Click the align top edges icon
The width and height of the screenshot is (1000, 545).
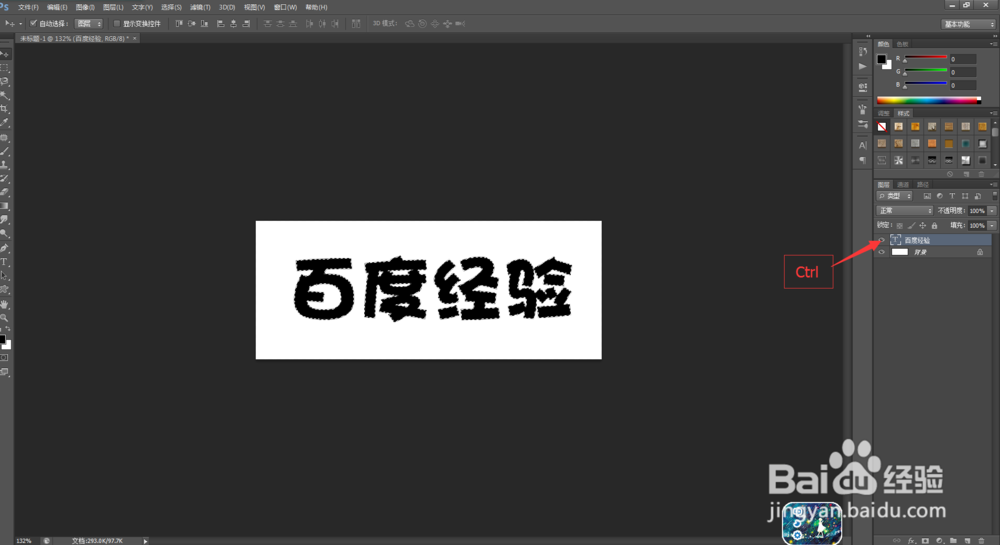(179, 24)
